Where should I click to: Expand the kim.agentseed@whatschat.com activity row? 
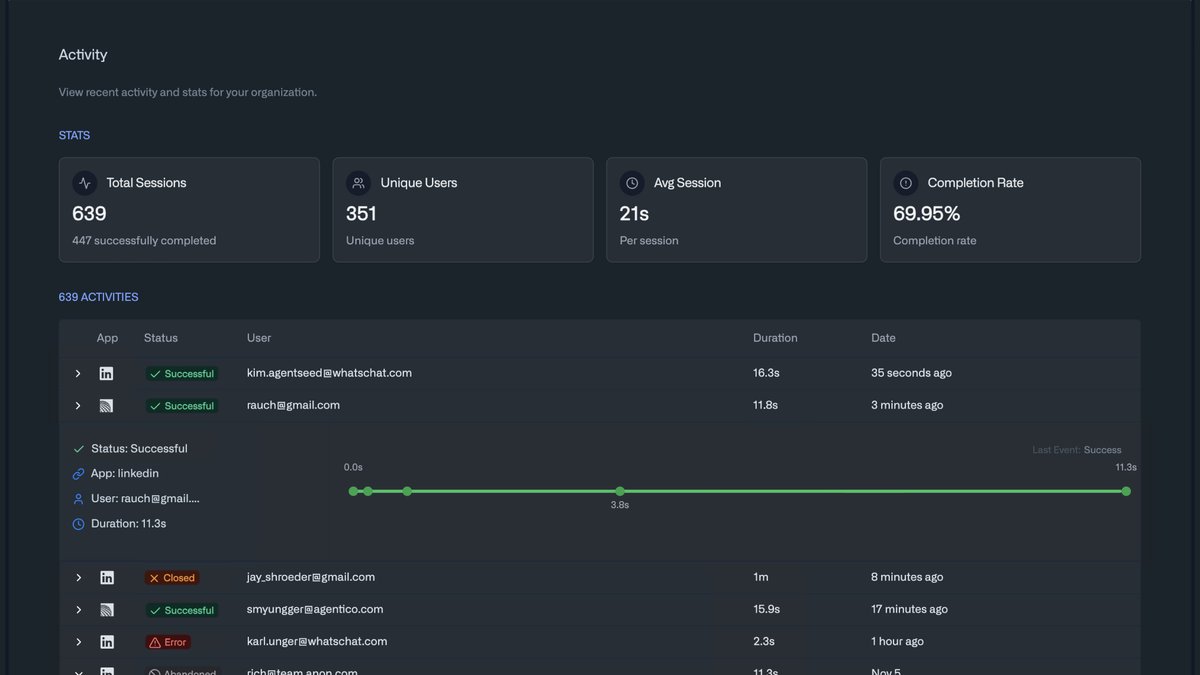coord(78,373)
